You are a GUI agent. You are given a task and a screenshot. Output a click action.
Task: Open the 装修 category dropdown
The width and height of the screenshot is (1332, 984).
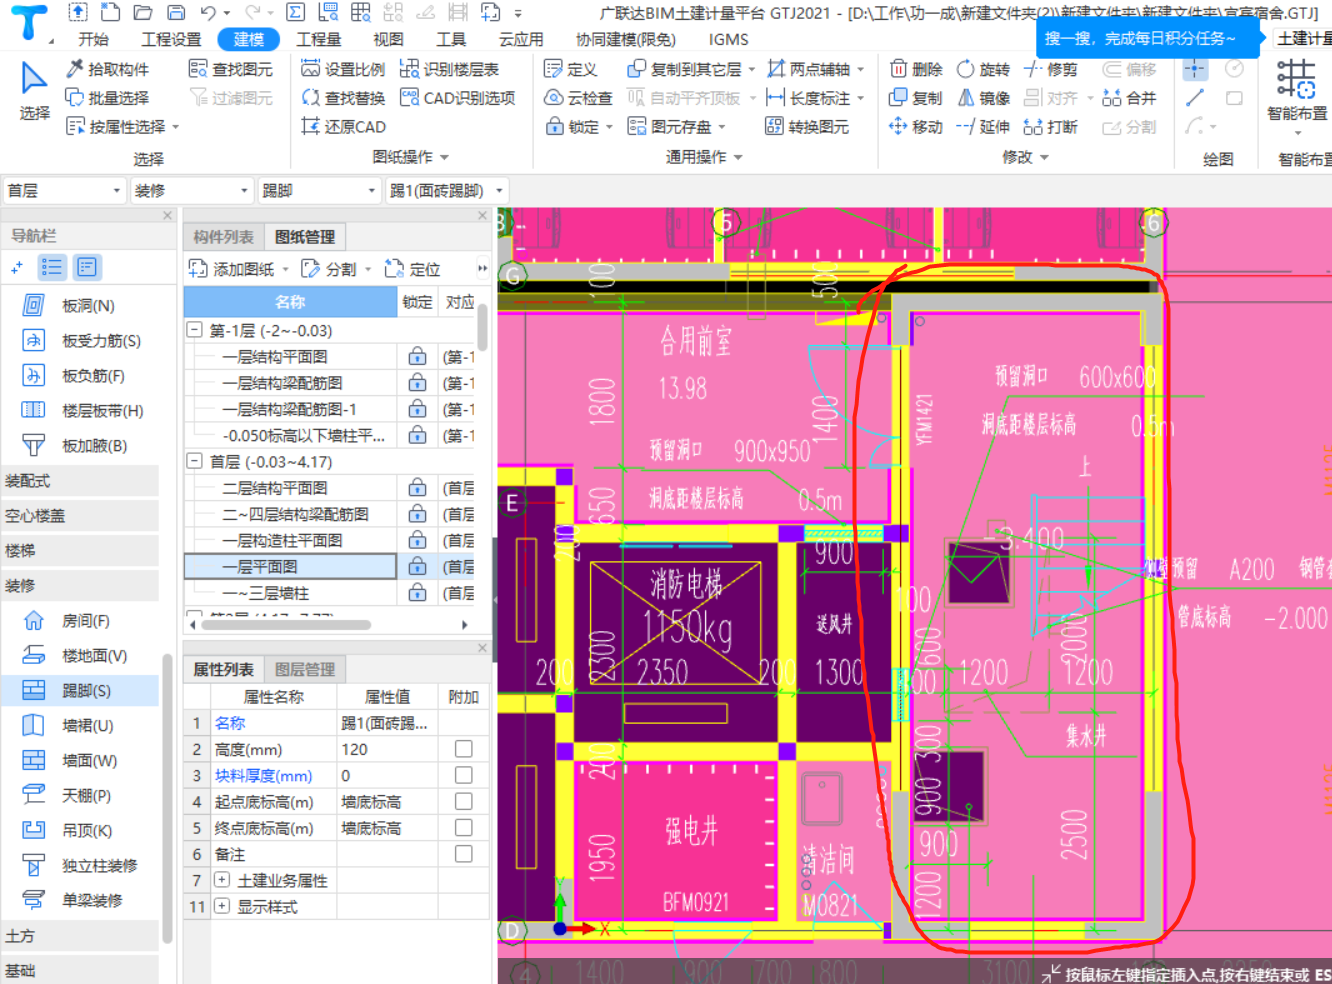(x=191, y=190)
